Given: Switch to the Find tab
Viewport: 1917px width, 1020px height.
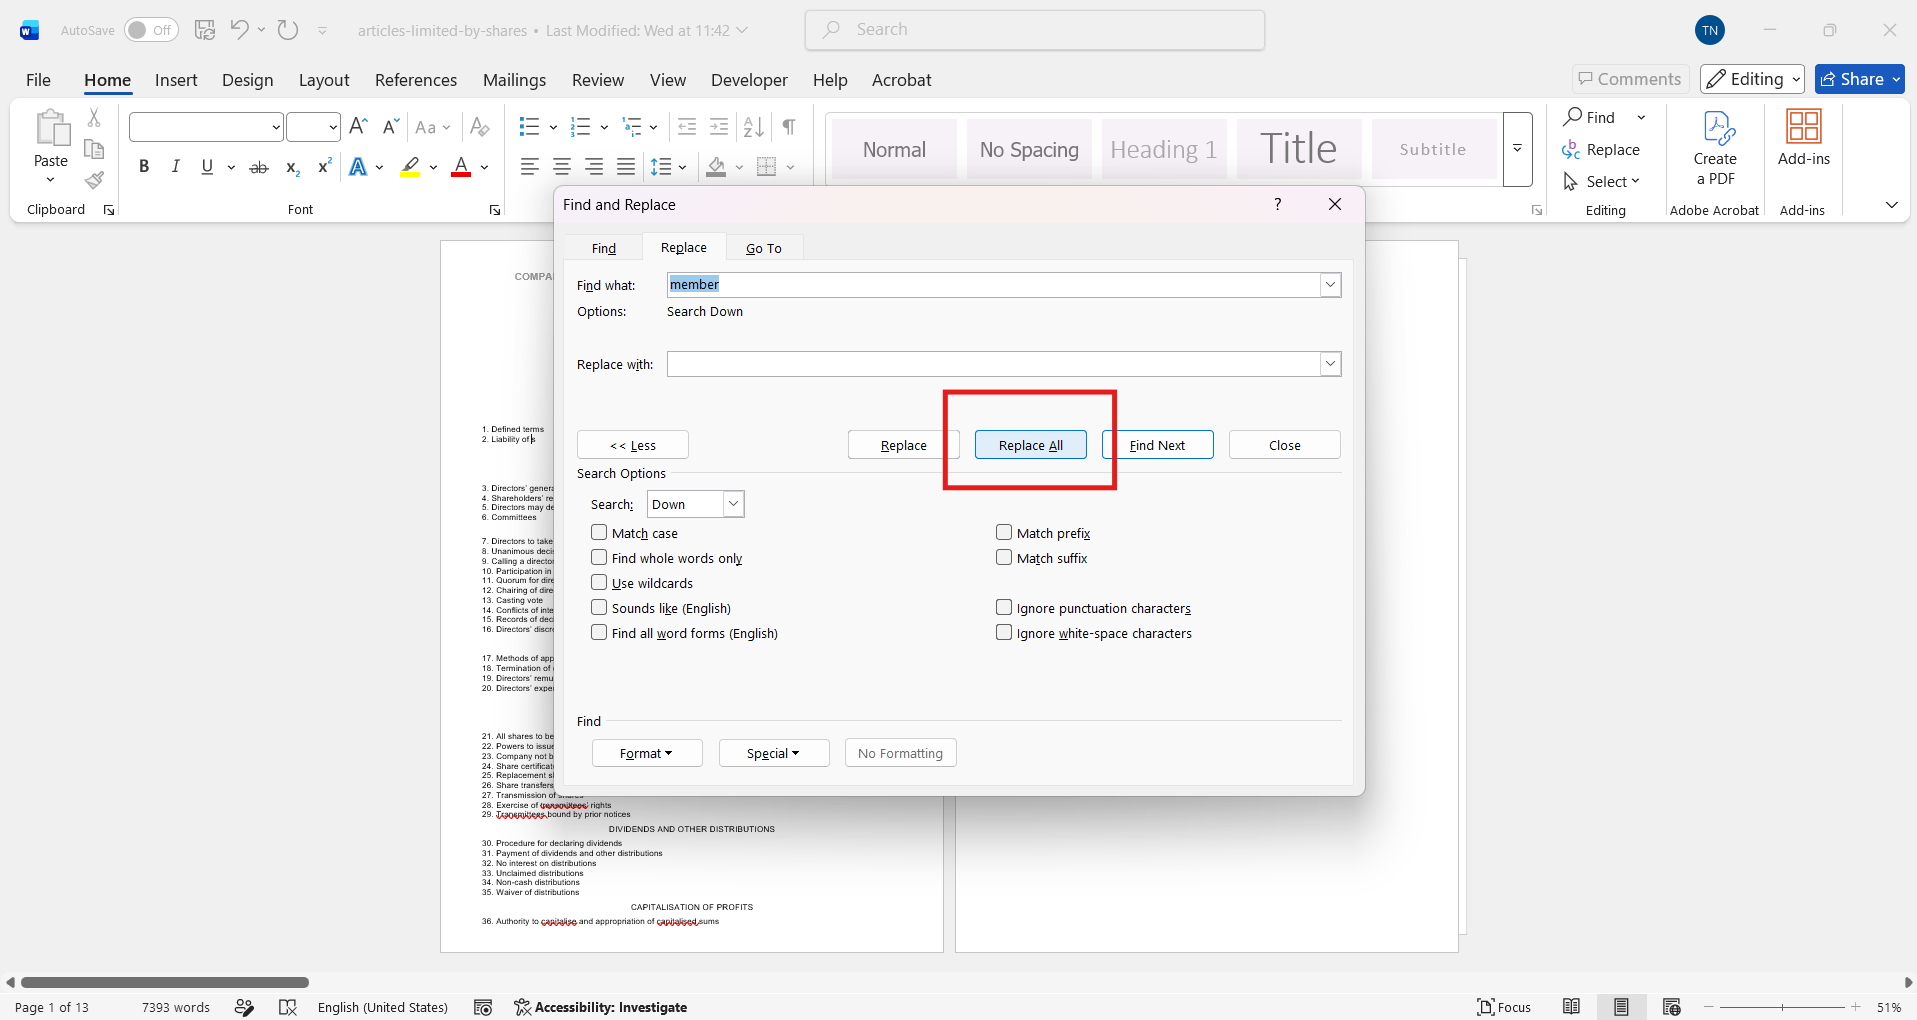Looking at the screenshot, I should 604,248.
